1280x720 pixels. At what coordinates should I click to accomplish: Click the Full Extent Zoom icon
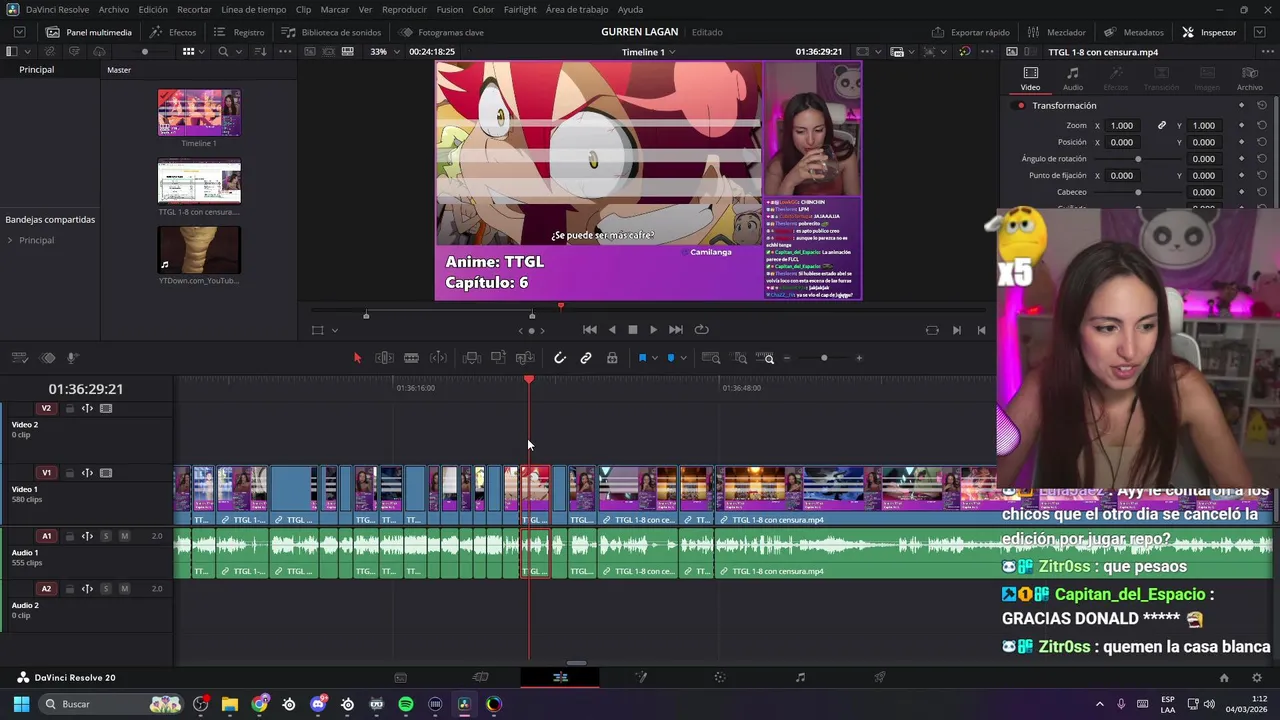tap(711, 358)
